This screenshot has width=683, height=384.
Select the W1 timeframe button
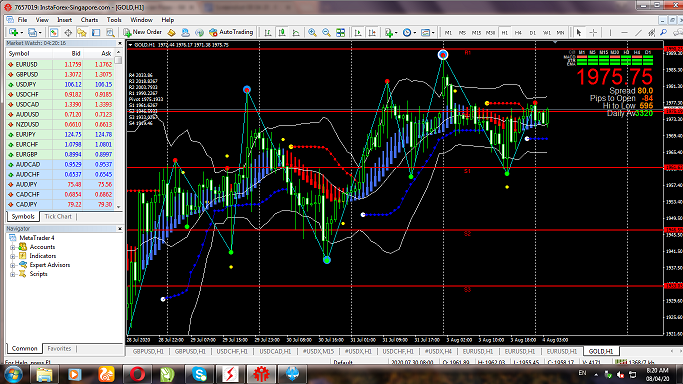tap(546, 33)
